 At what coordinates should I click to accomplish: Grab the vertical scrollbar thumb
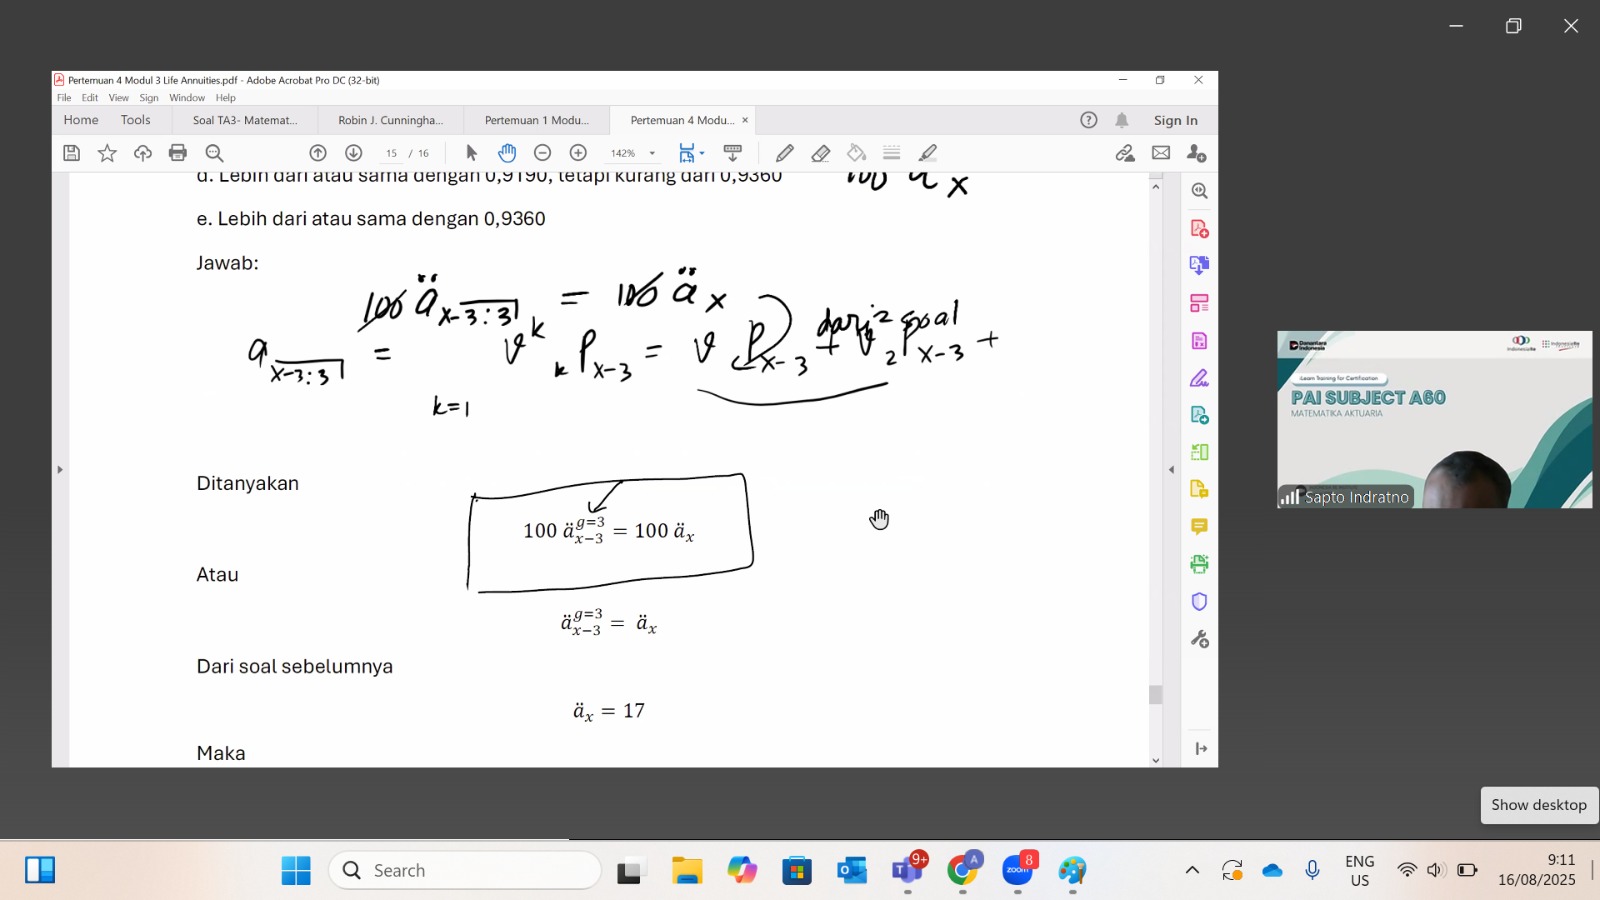[x=1155, y=695]
